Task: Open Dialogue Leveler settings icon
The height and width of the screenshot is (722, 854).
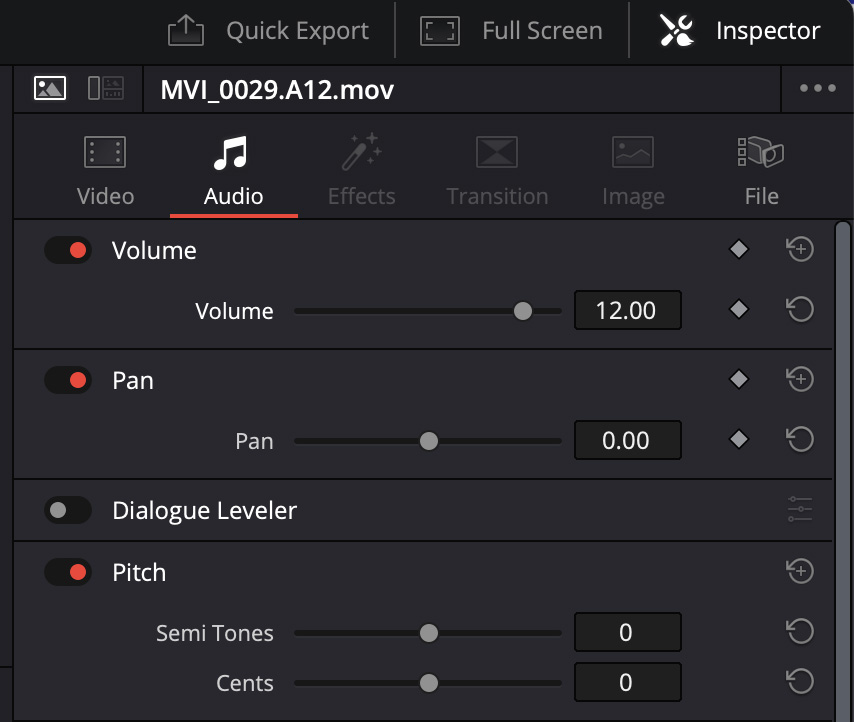Action: coord(799,511)
